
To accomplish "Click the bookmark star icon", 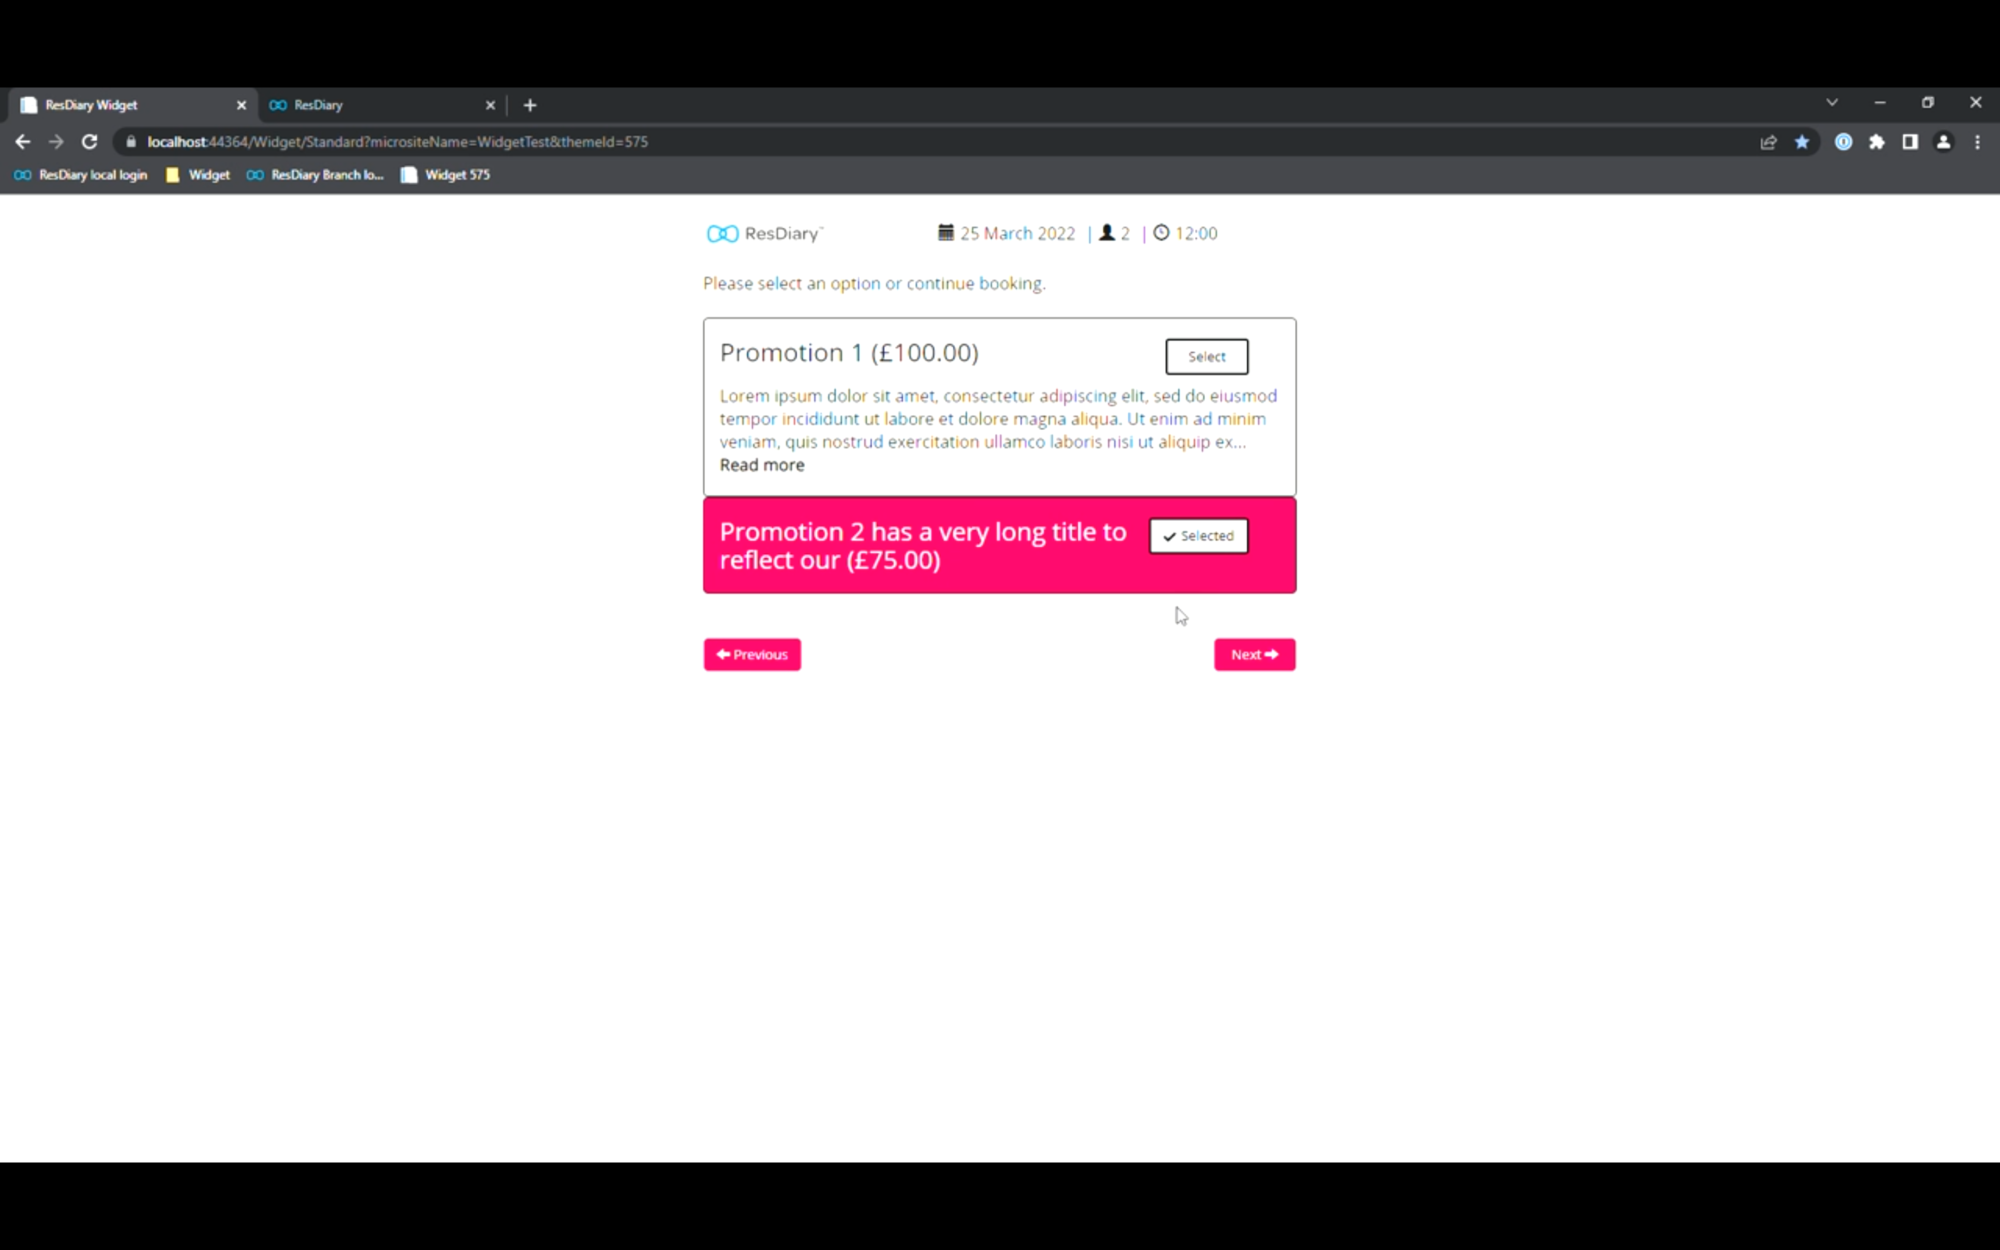I will (1802, 142).
